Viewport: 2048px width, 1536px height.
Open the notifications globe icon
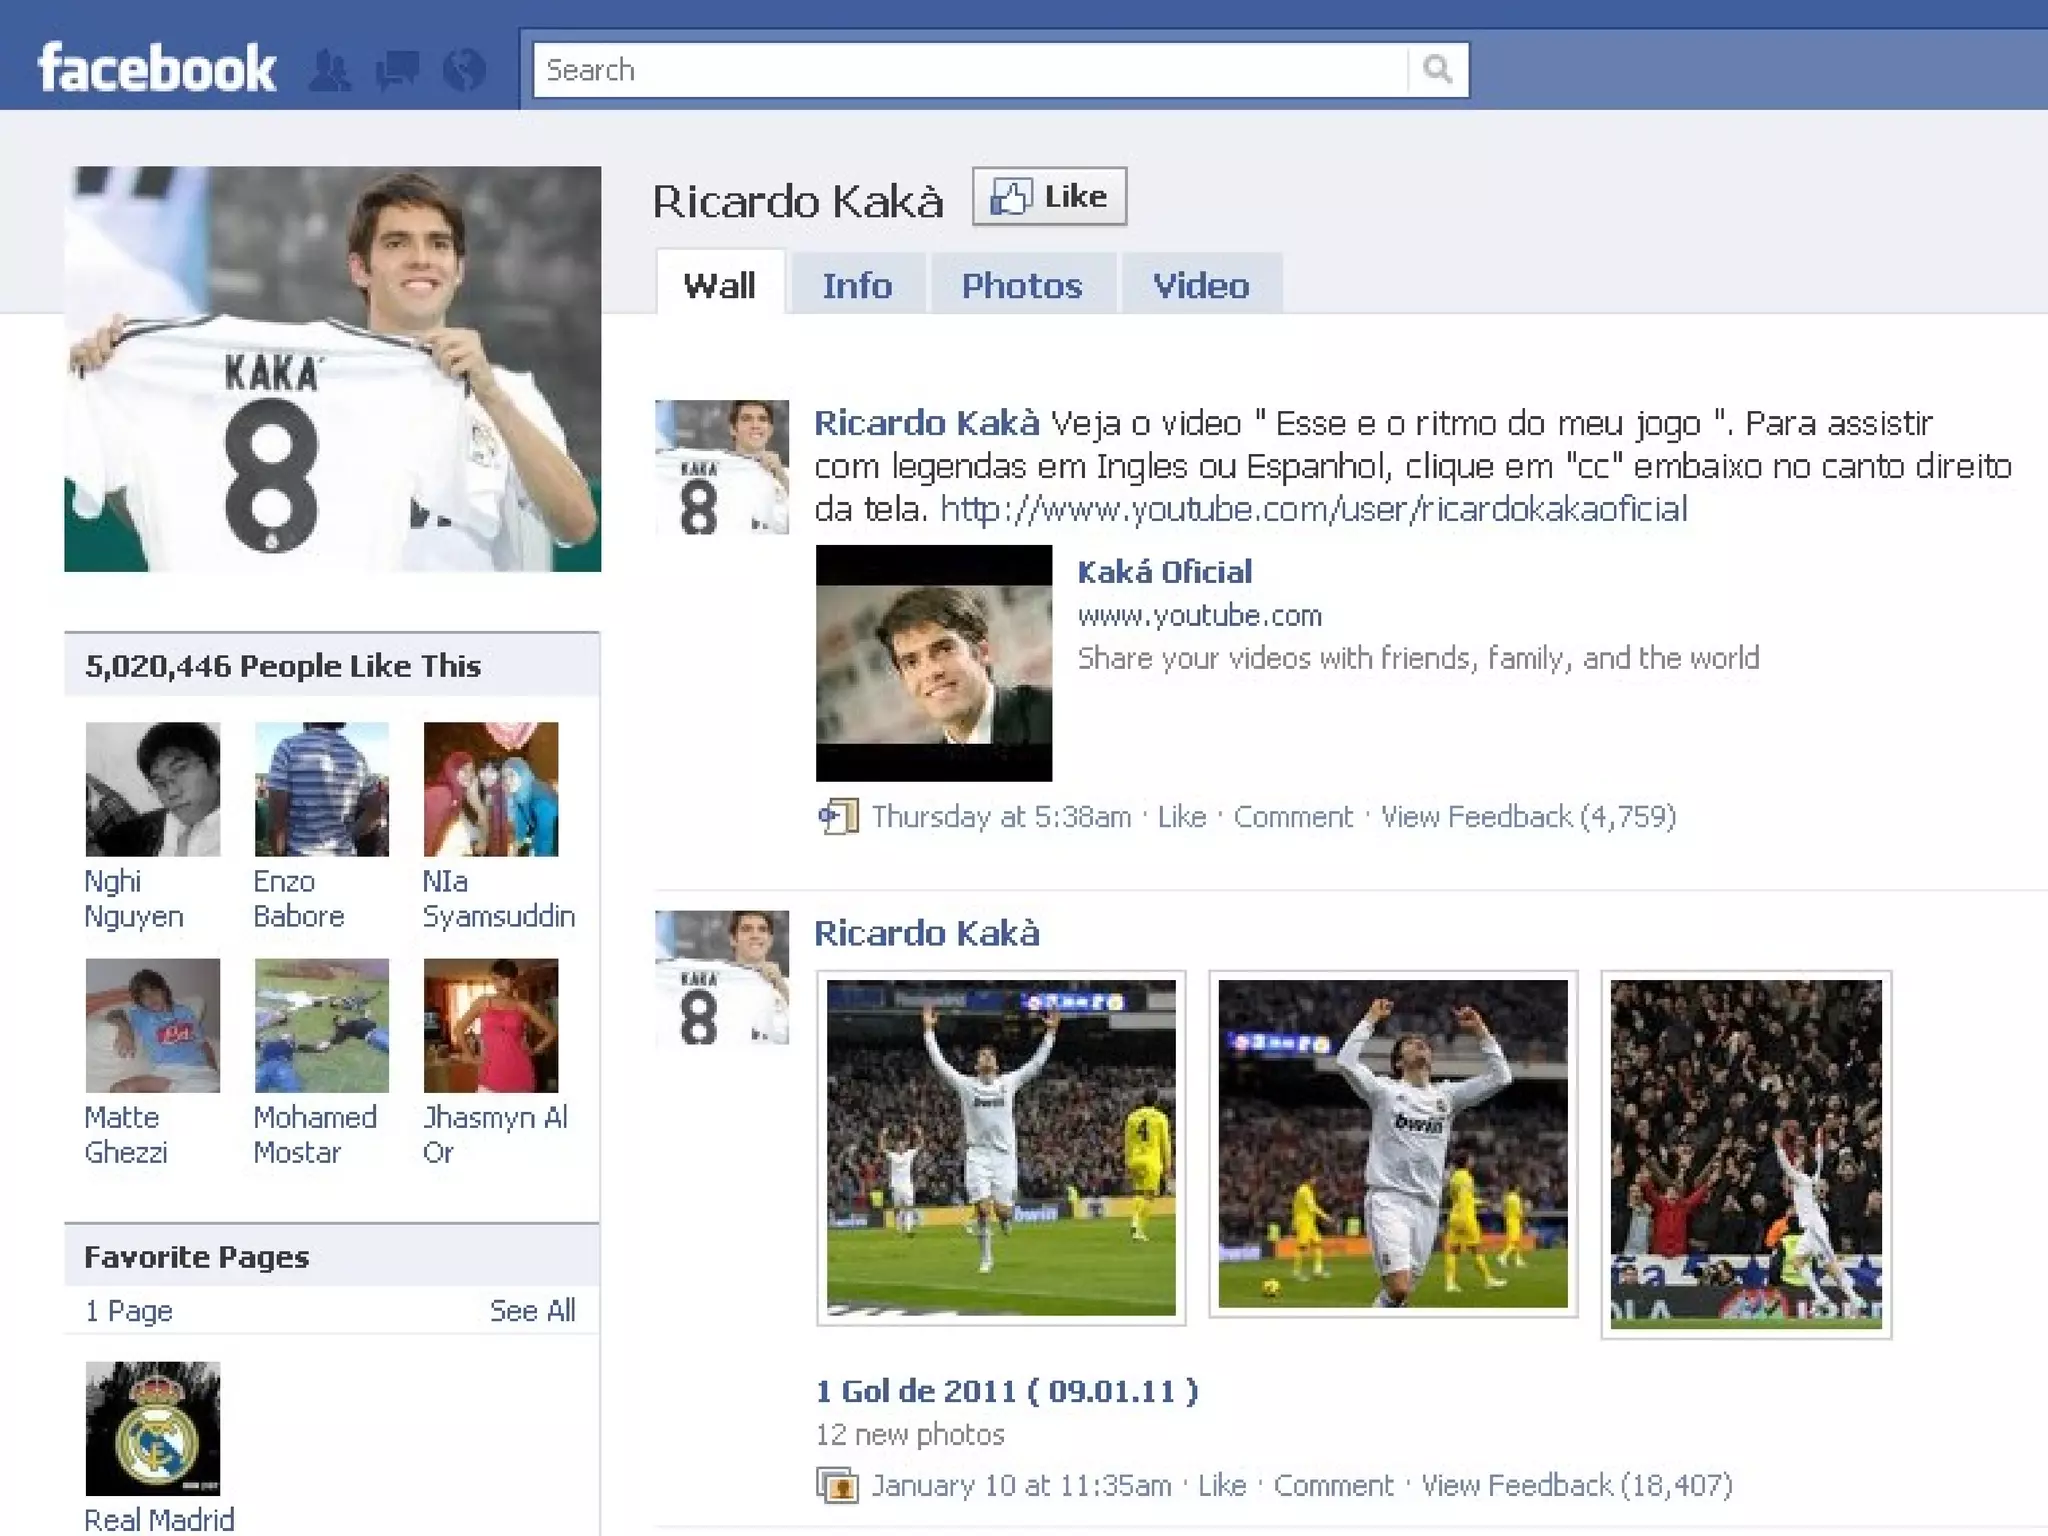(x=464, y=70)
